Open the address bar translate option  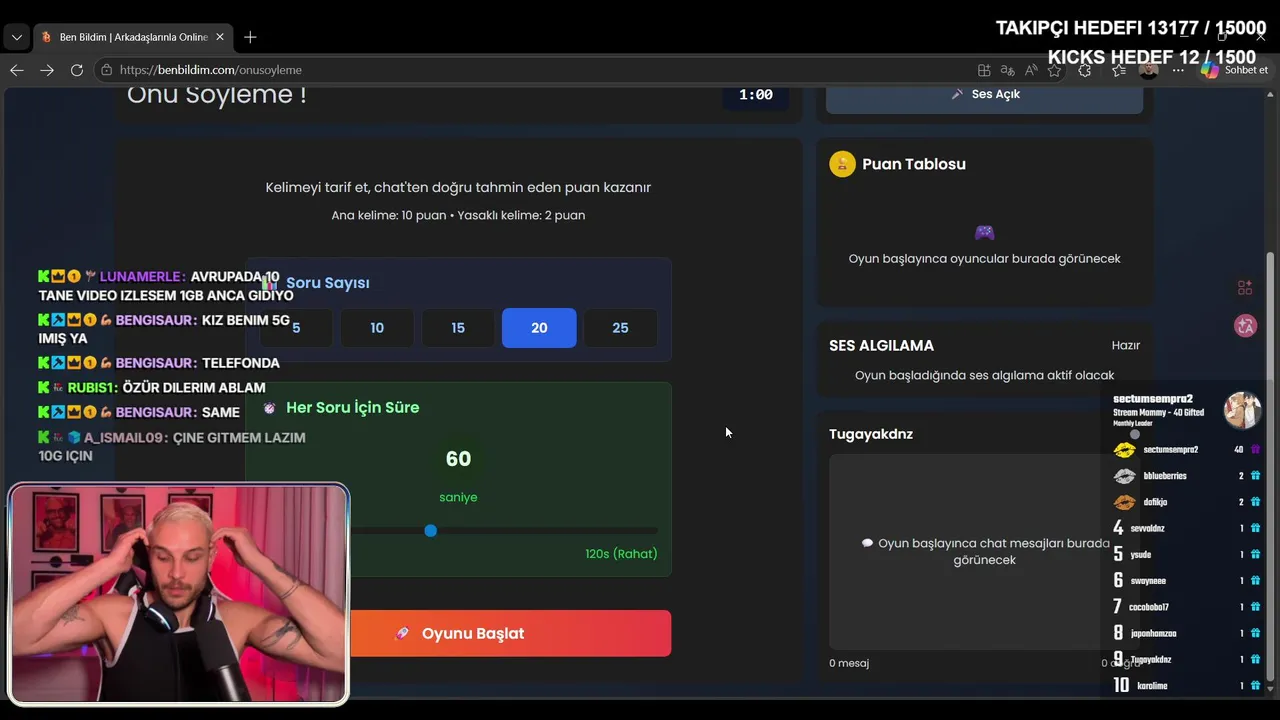point(1007,70)
